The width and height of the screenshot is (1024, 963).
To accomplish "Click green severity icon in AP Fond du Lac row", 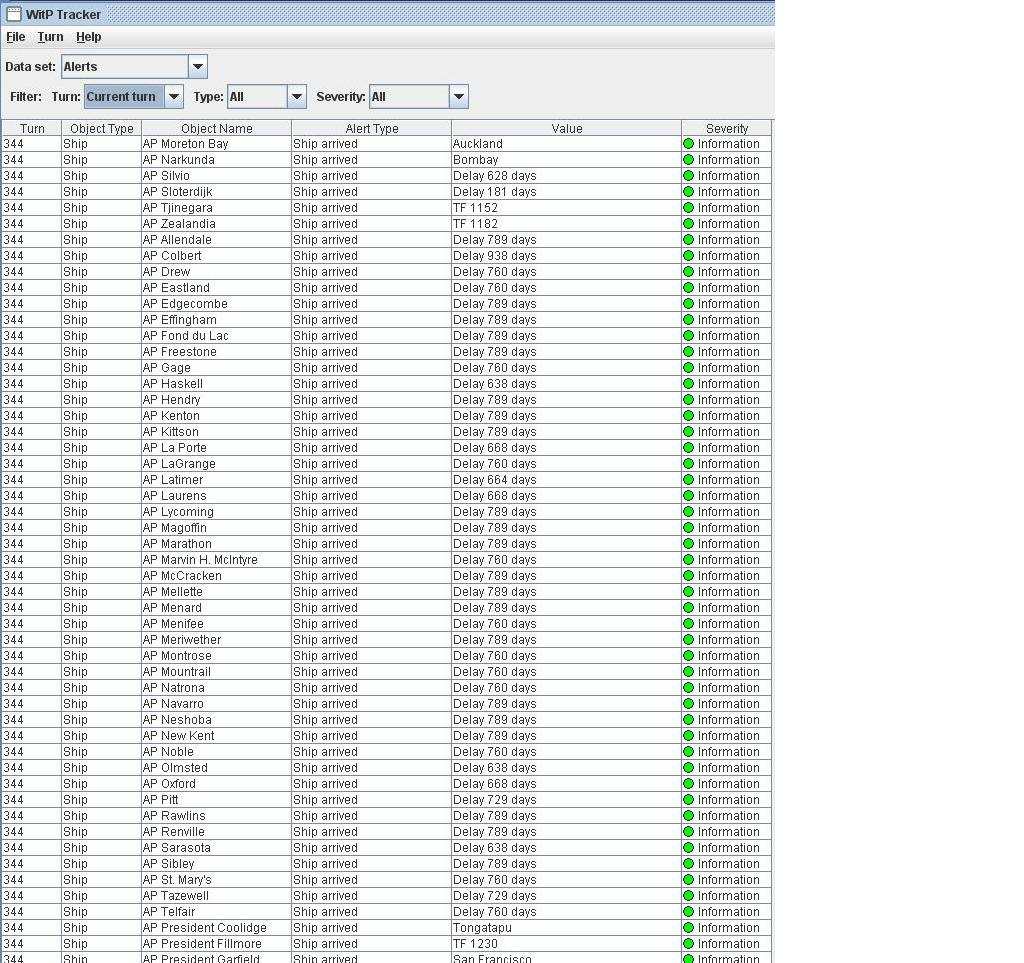I will pyautogui.click(x=688, y=336).
